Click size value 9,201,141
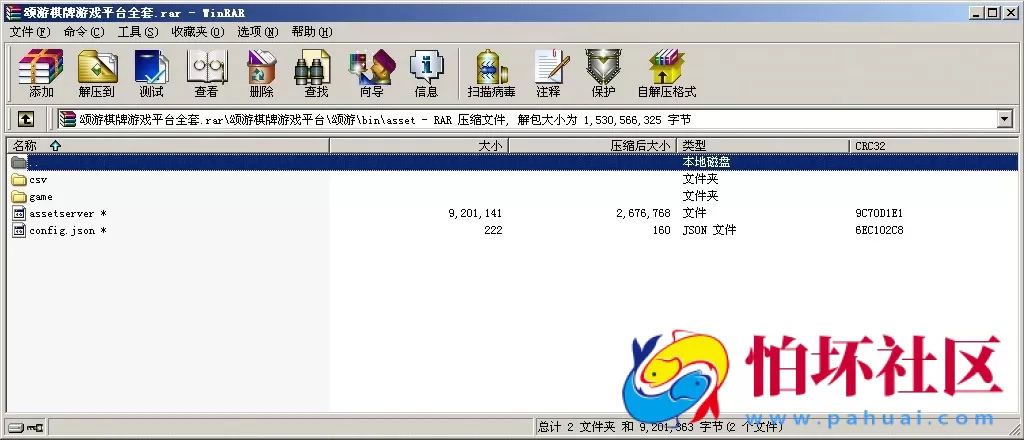The width and height of the screenshot is (1024, 440). [x=475, y=213]
